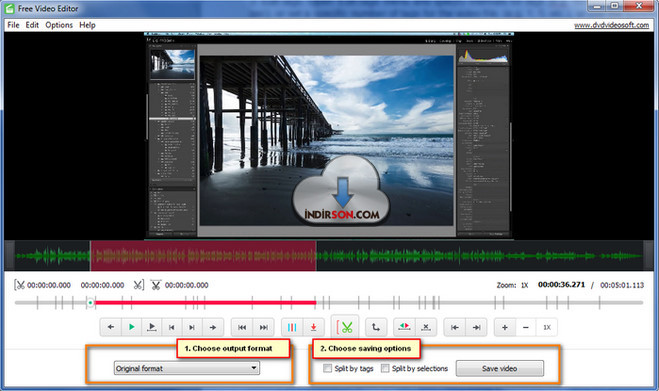Click the delete selection X icon

coord(426,327)
